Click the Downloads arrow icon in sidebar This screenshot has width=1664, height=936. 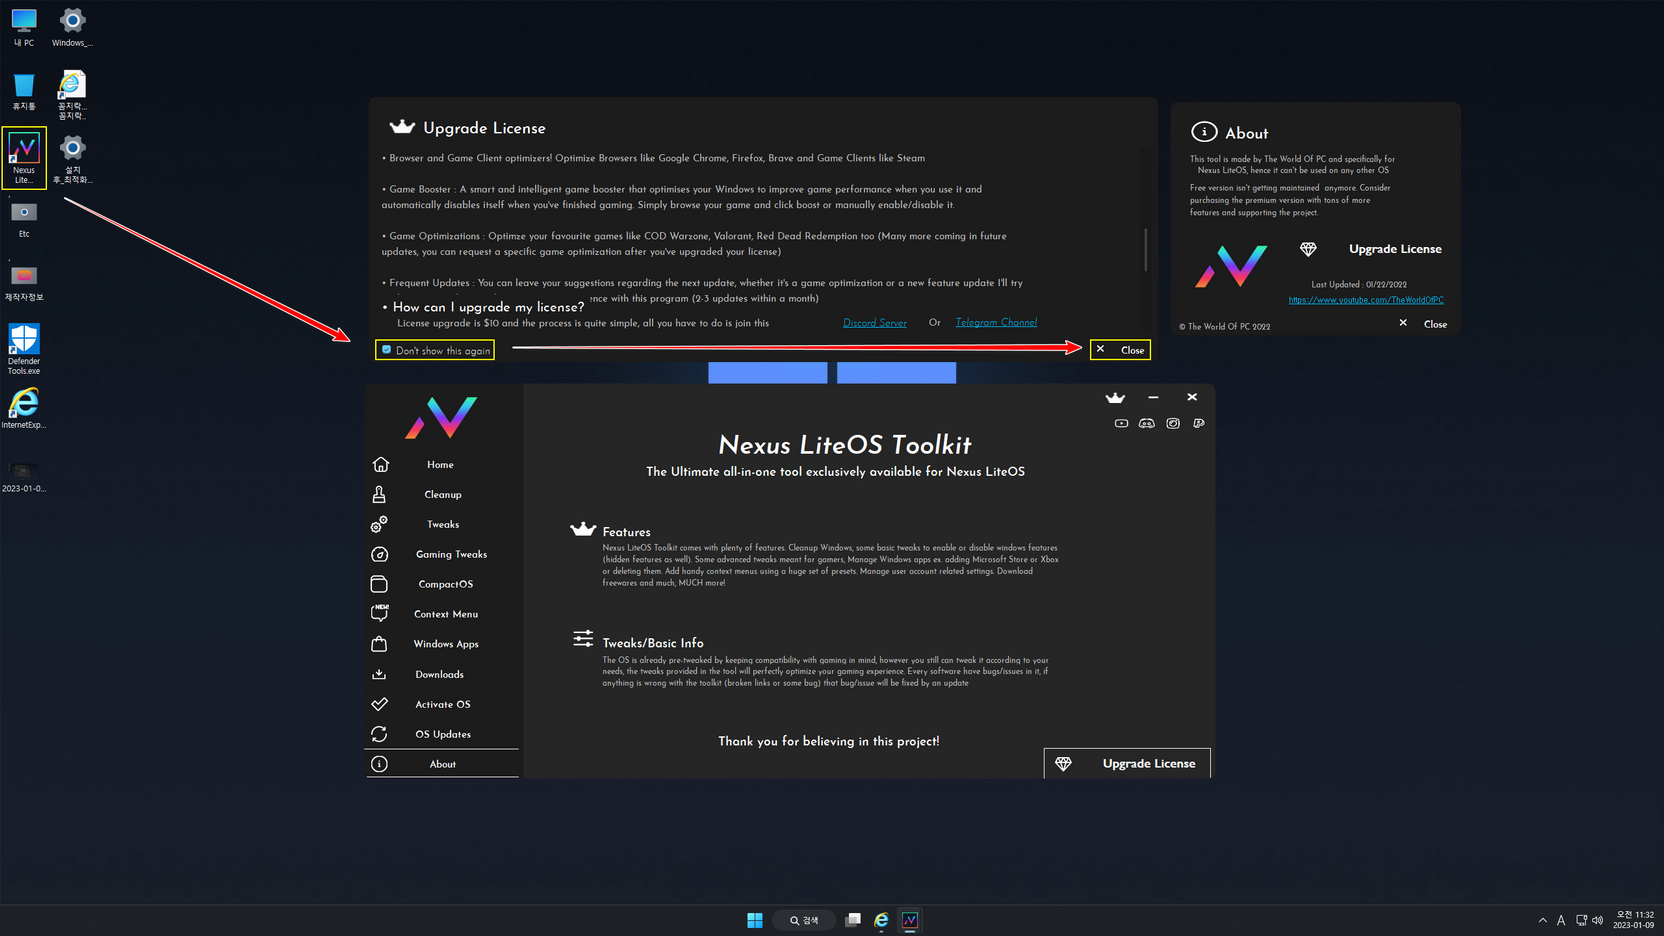coord(379,674)
